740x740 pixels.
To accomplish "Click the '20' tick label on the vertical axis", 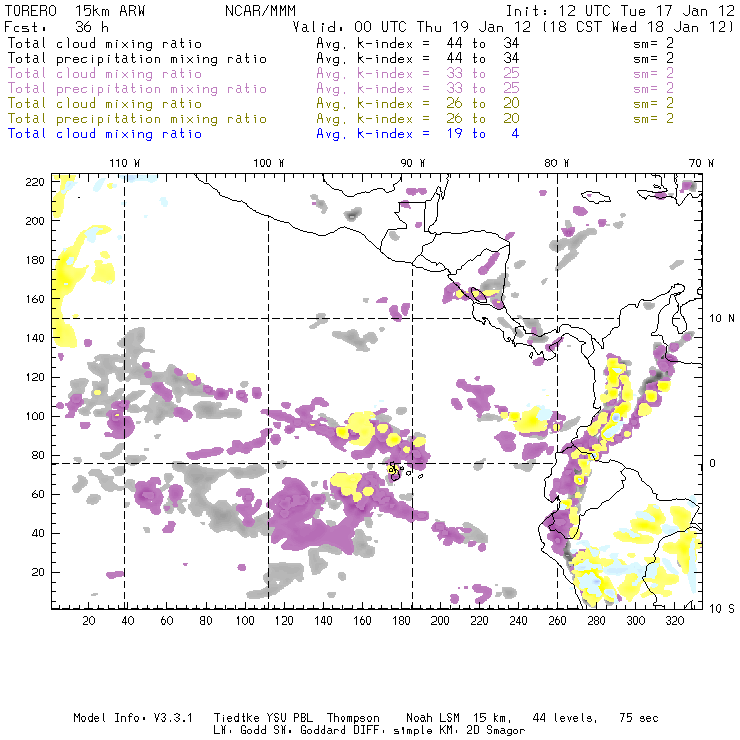I will click(38, 572).
